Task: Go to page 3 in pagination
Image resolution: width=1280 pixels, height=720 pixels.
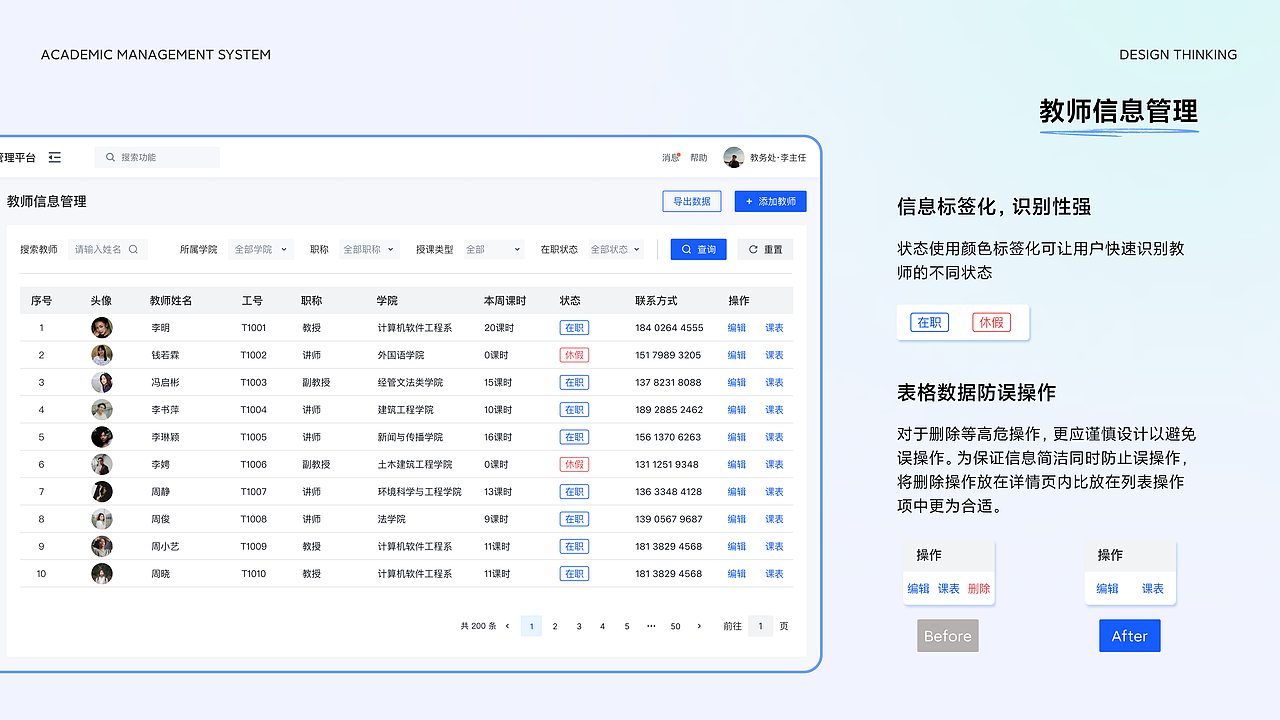Action: pyautogui.click(x=578, y=626)
